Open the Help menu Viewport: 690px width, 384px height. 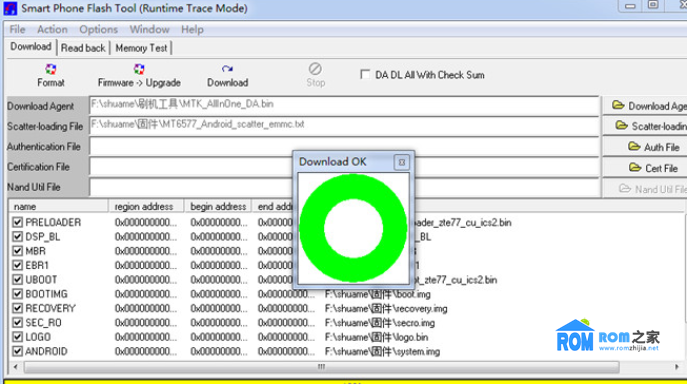(192, 29)
